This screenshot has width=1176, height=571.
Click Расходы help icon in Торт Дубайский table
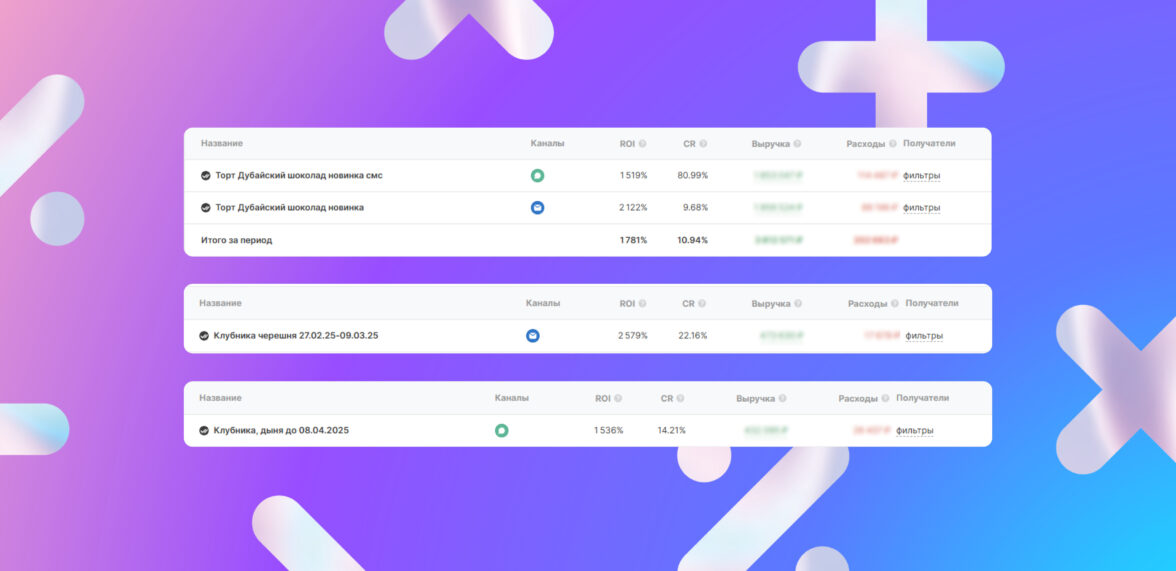(x=892, y=143)
